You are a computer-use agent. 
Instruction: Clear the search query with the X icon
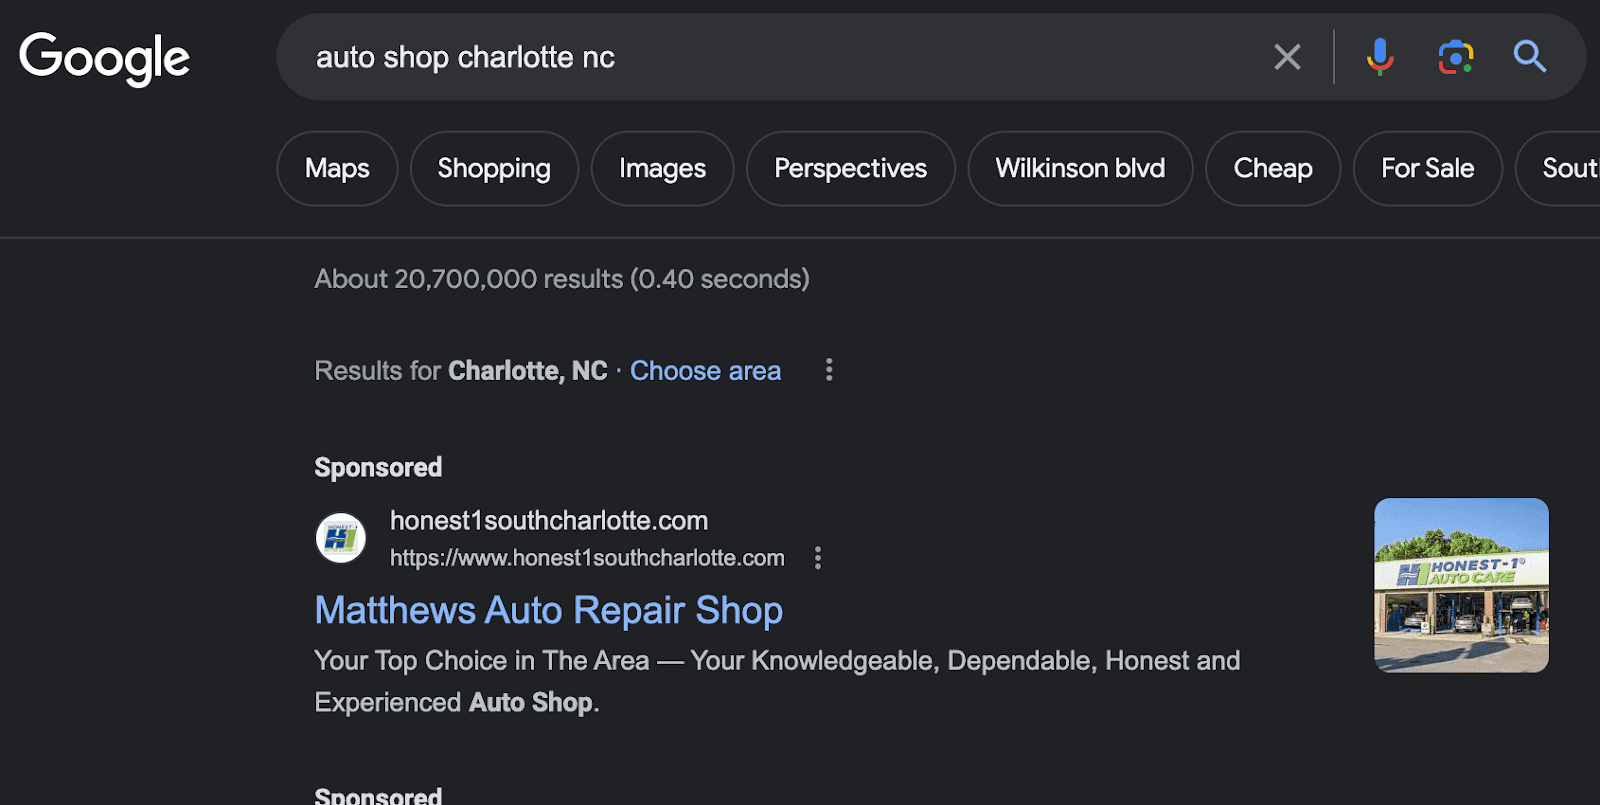1286,57
